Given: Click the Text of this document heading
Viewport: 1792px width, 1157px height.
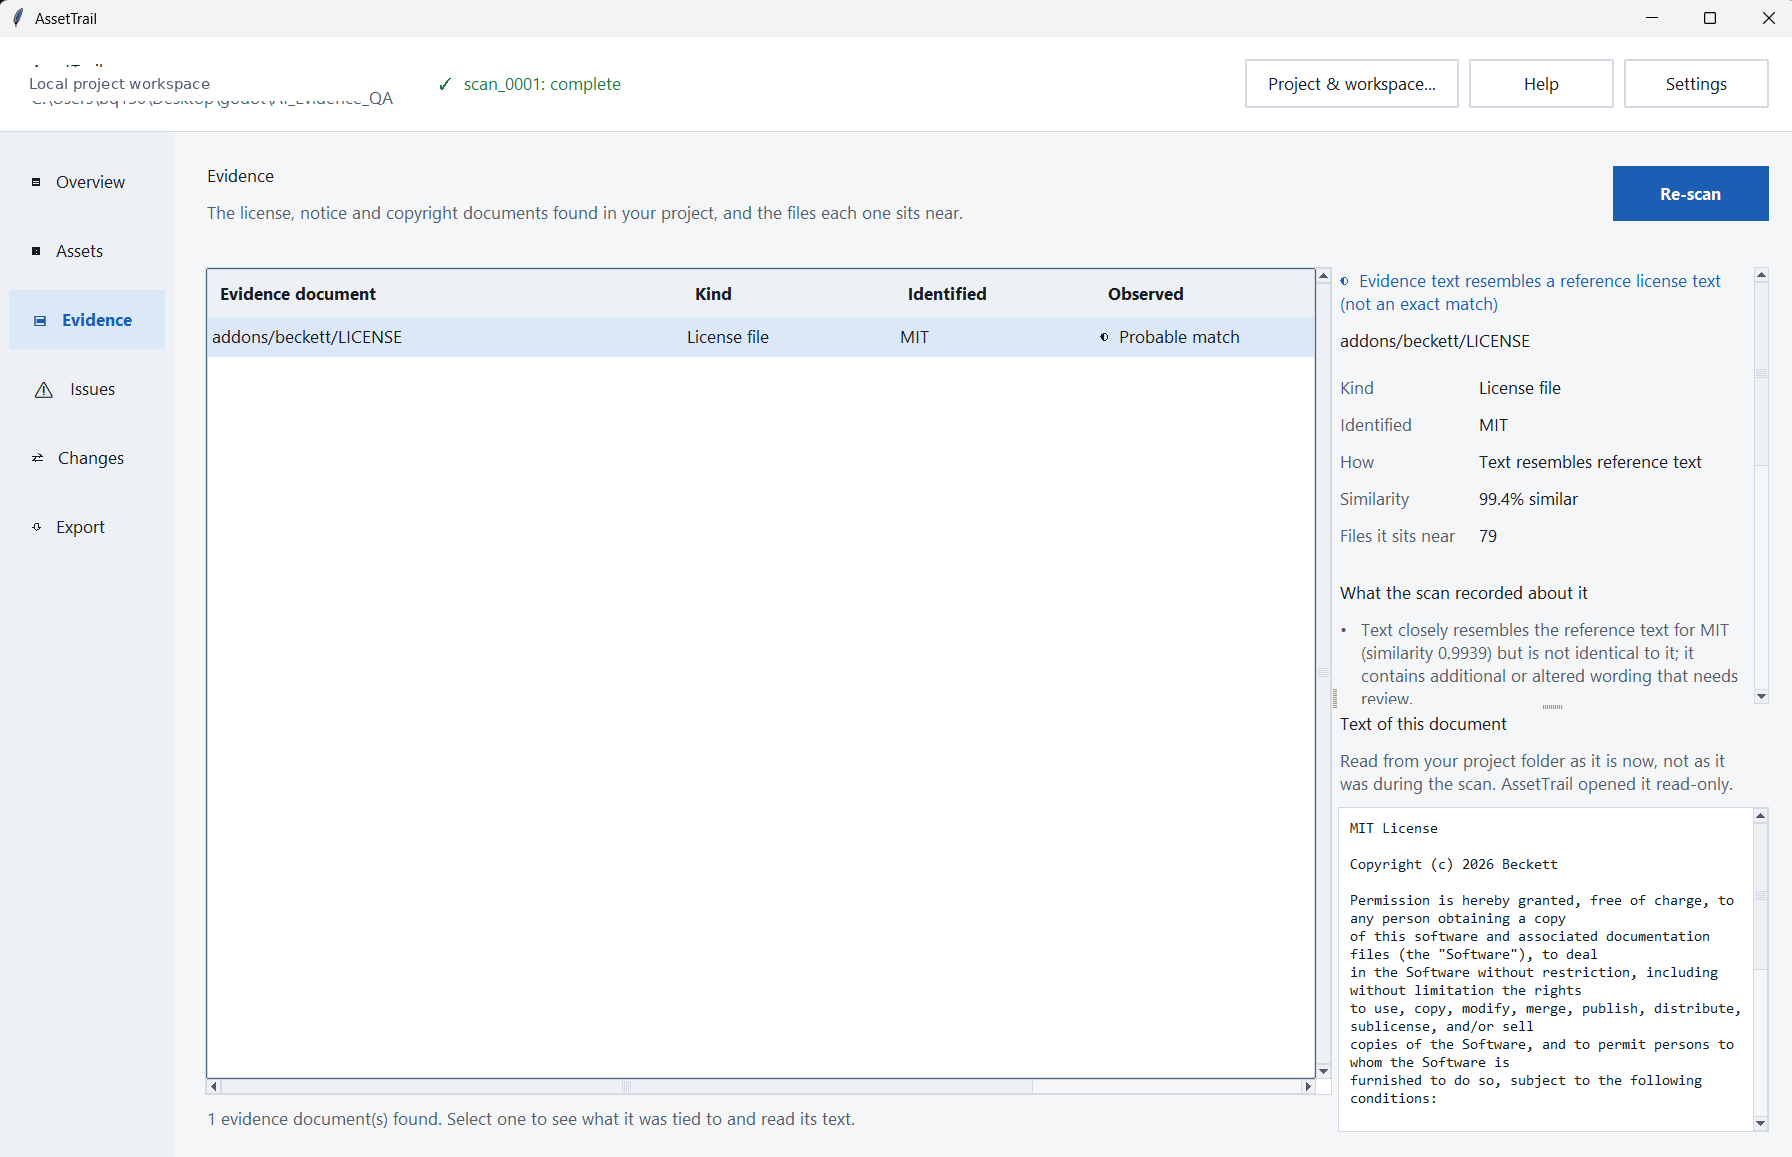Looking at the screenshot, I should point(1423,724).
